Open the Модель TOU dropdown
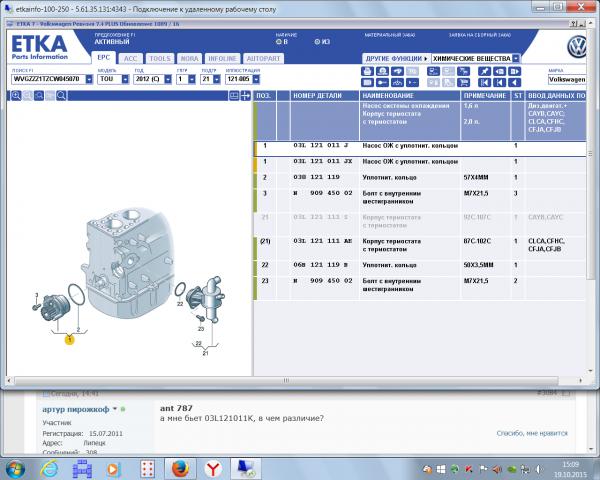This screenshot has height=480, width=600. (125, 79)
